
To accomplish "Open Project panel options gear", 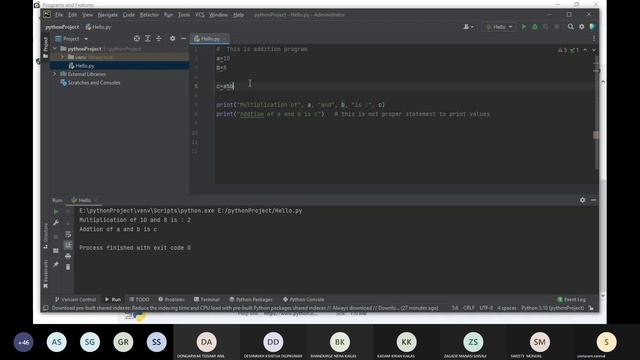I will (172, 38).
